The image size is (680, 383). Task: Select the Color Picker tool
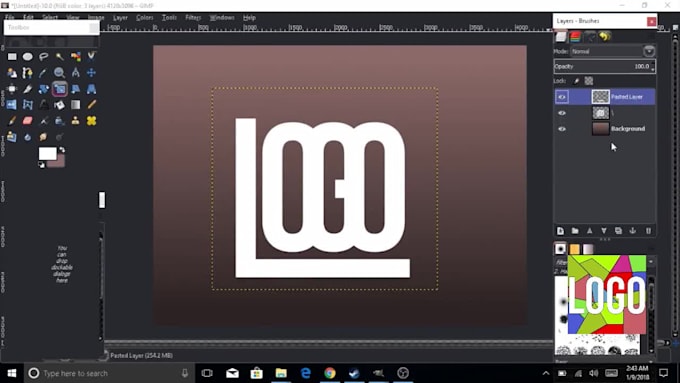(x=43, y=72)
